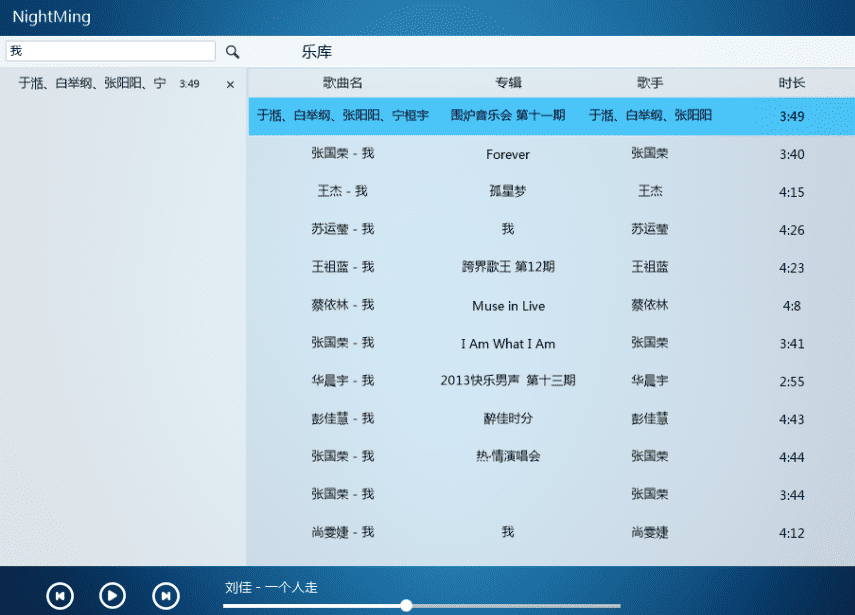Remove the 于湉 playlist entry with X
Image resolution: width=855 pixels, height=615 pixels.
[x=229, y=84]
